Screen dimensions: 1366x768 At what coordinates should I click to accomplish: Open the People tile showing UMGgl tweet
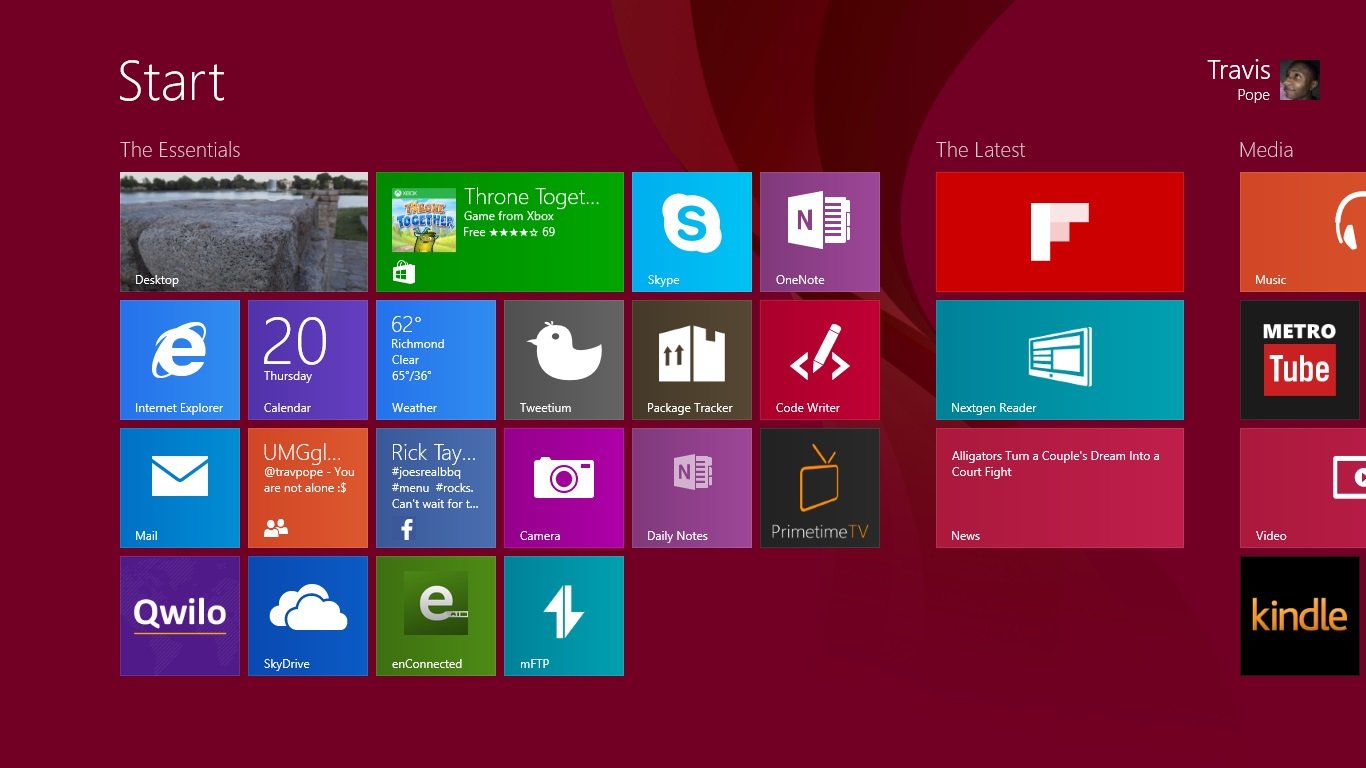click(x=308, y=488)
